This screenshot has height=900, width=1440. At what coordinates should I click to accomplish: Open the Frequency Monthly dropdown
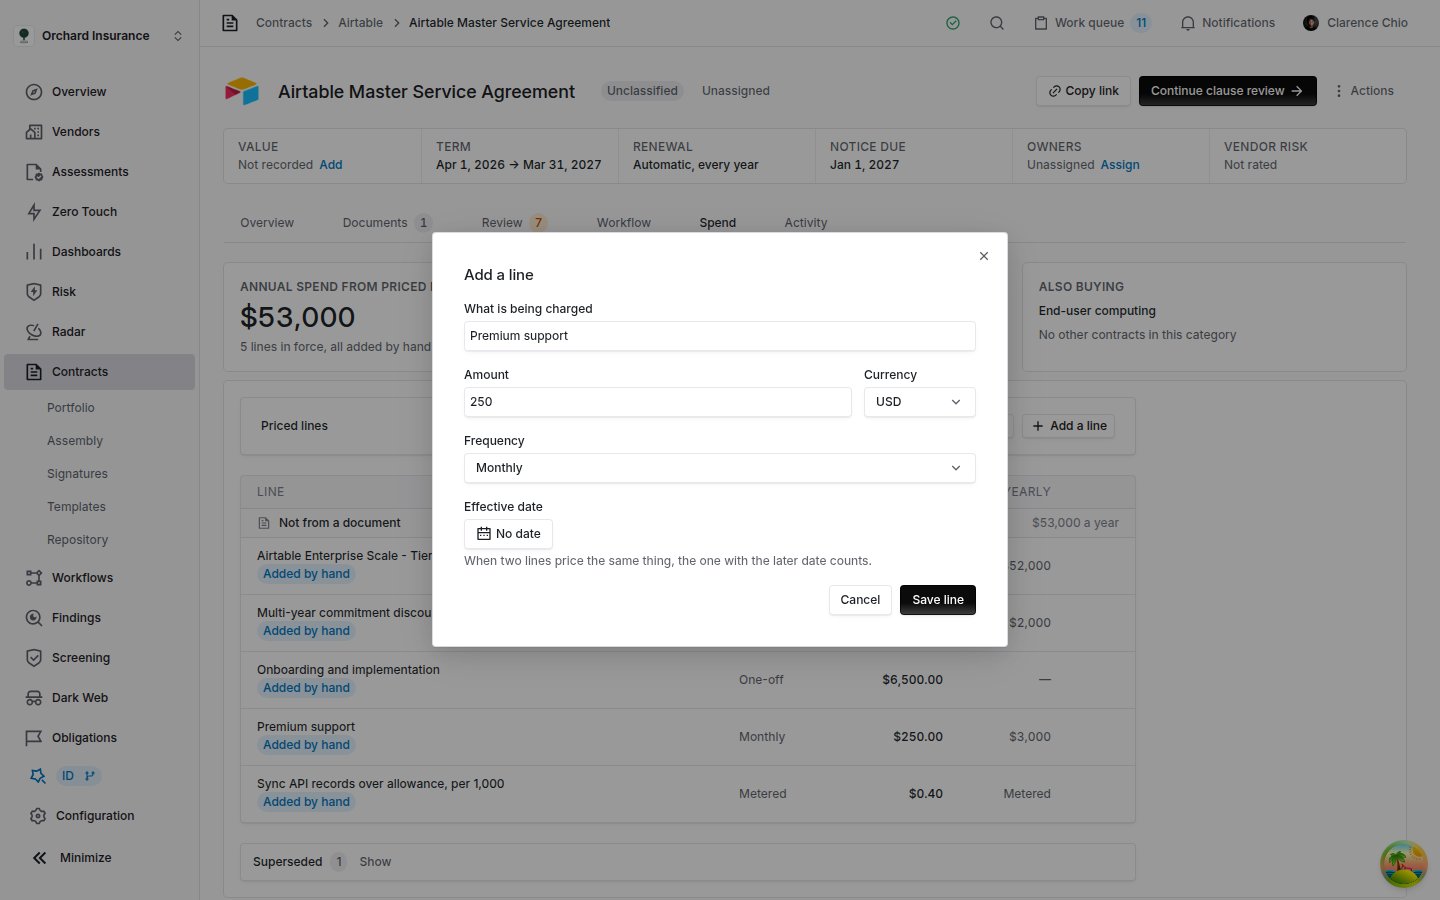(x=719, y=468)
